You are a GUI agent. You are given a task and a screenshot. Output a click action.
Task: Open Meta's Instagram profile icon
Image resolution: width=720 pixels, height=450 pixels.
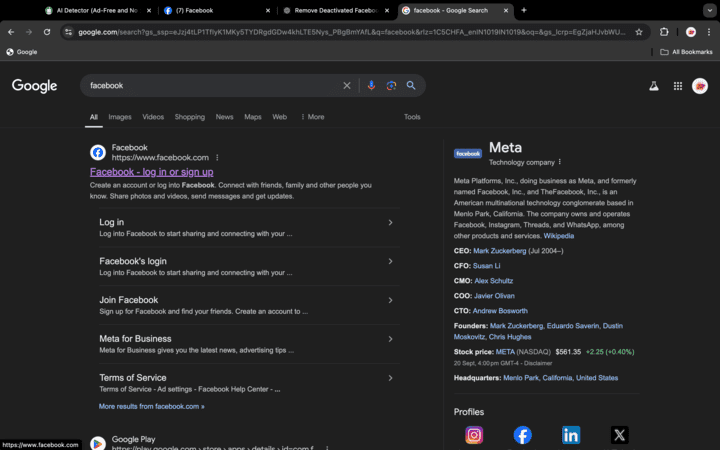coord(474,435)
